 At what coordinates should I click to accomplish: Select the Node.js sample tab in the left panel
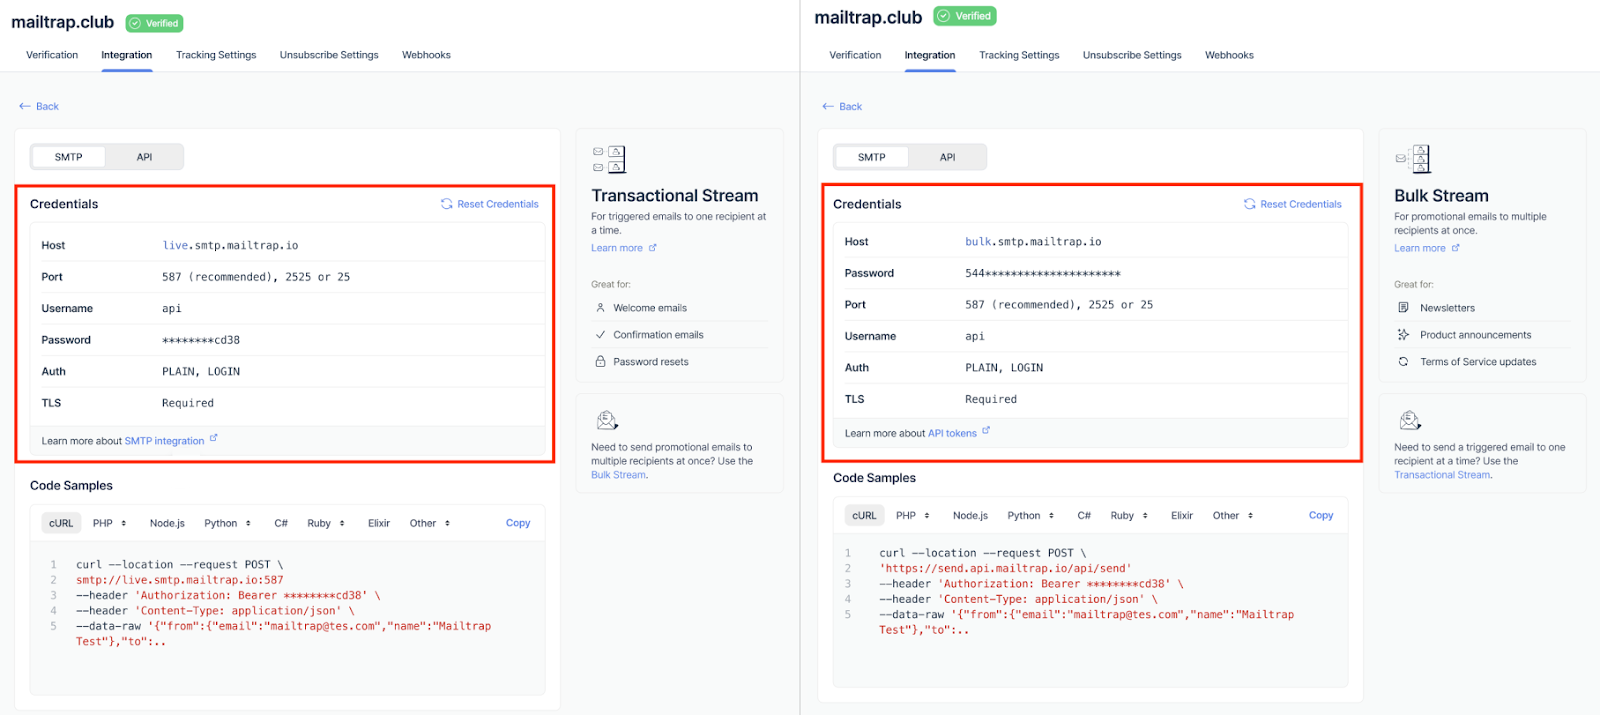167,523
